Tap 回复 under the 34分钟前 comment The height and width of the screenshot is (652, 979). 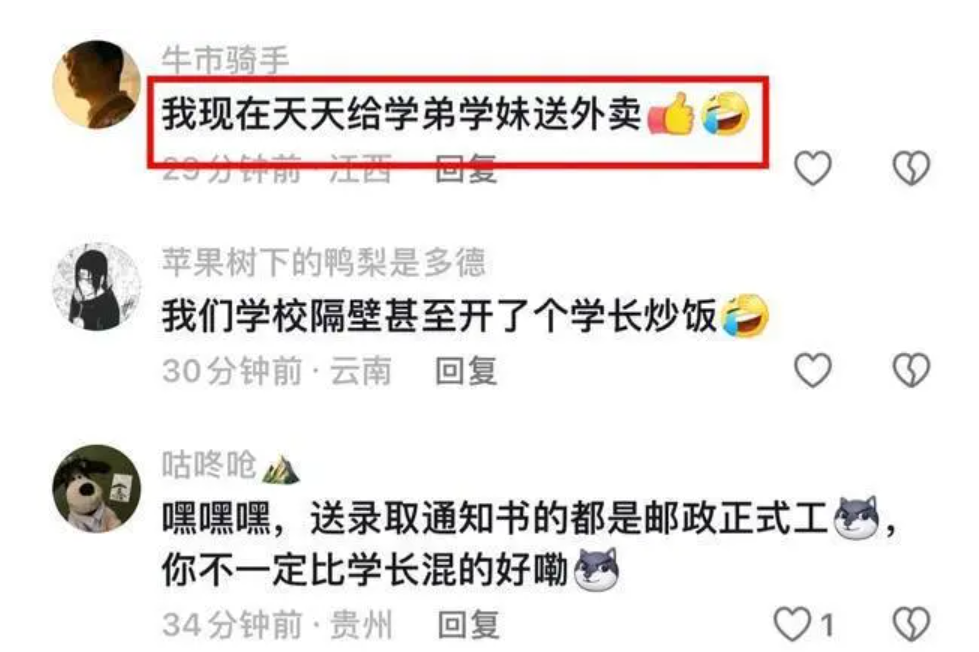coord(468,625)
